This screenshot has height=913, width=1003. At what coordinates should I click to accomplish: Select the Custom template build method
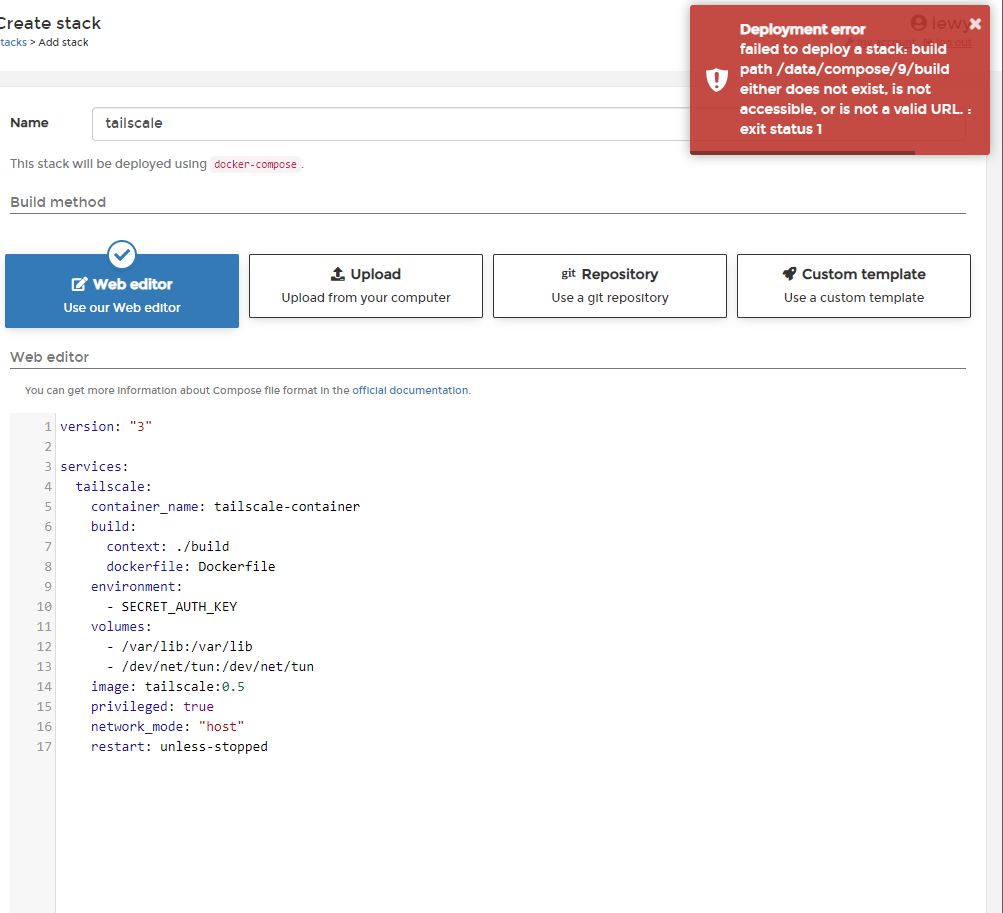[854, 286]
